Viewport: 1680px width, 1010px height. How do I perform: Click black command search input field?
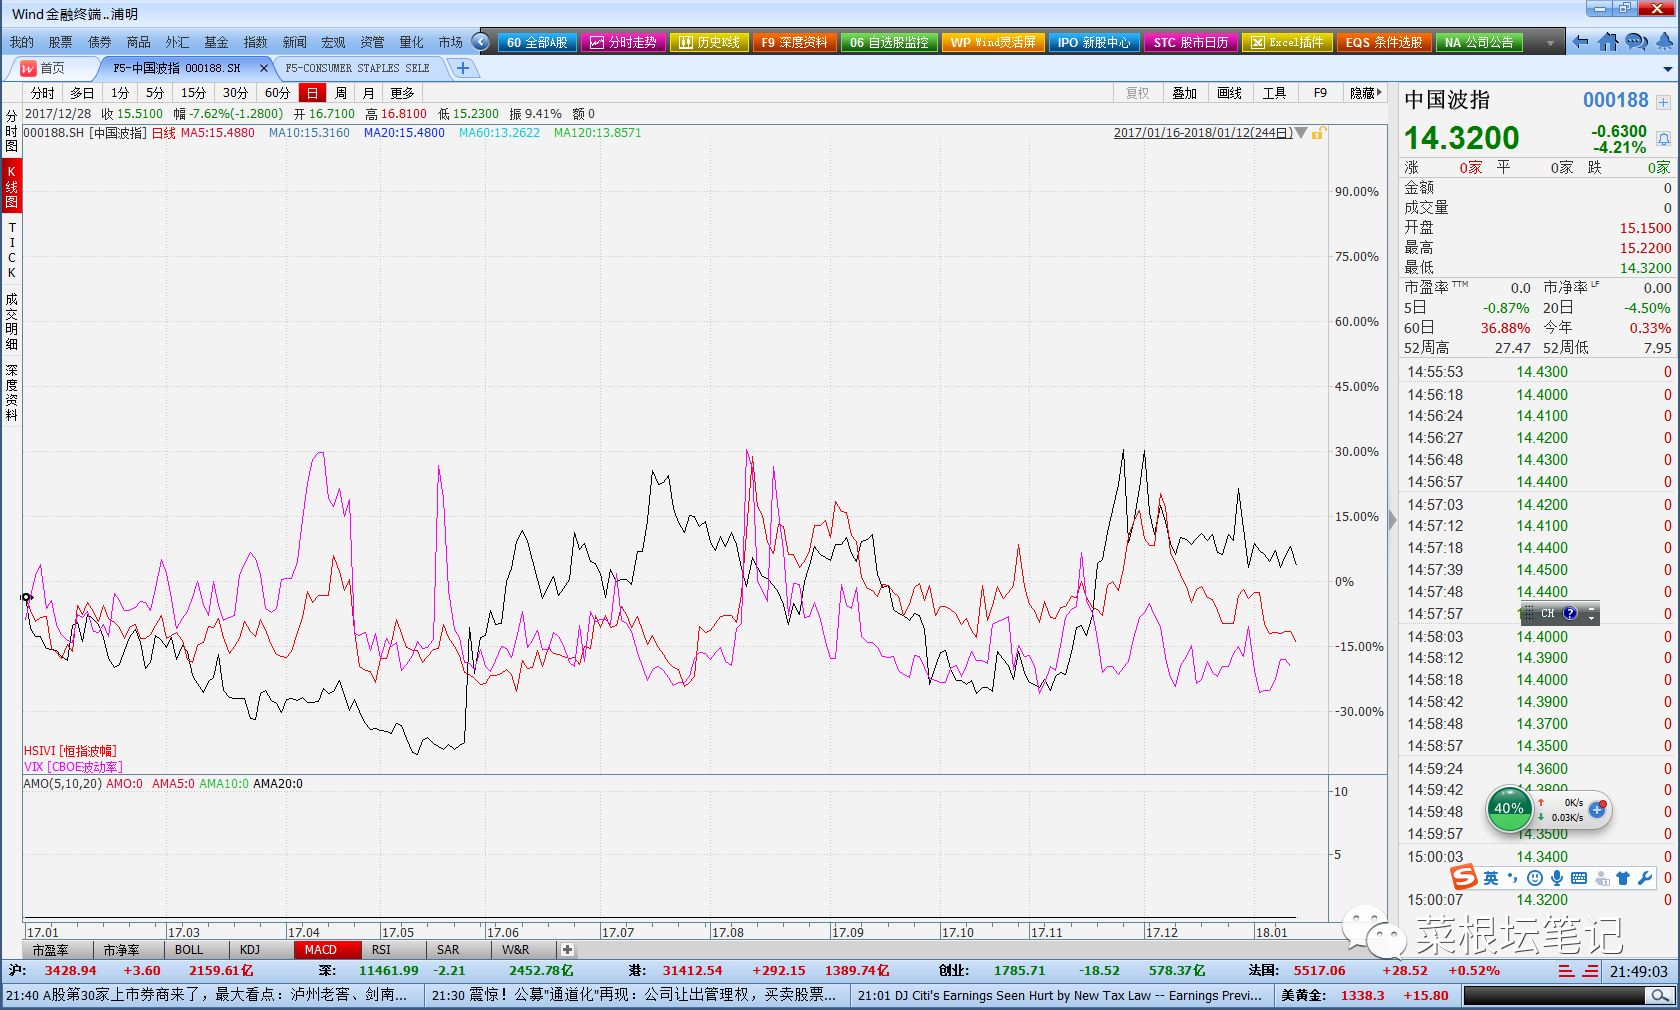[1554, 996]
